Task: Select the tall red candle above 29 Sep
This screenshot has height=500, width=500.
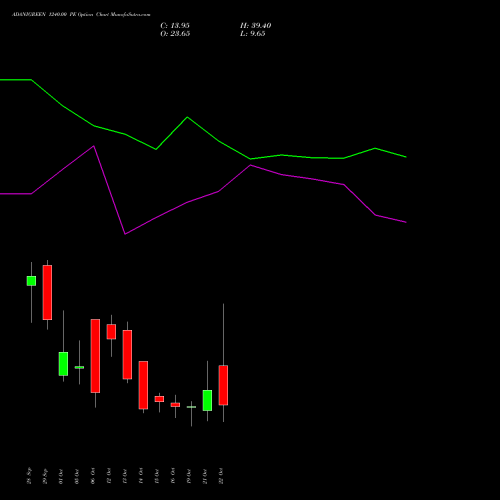Action: coord(47,293)
